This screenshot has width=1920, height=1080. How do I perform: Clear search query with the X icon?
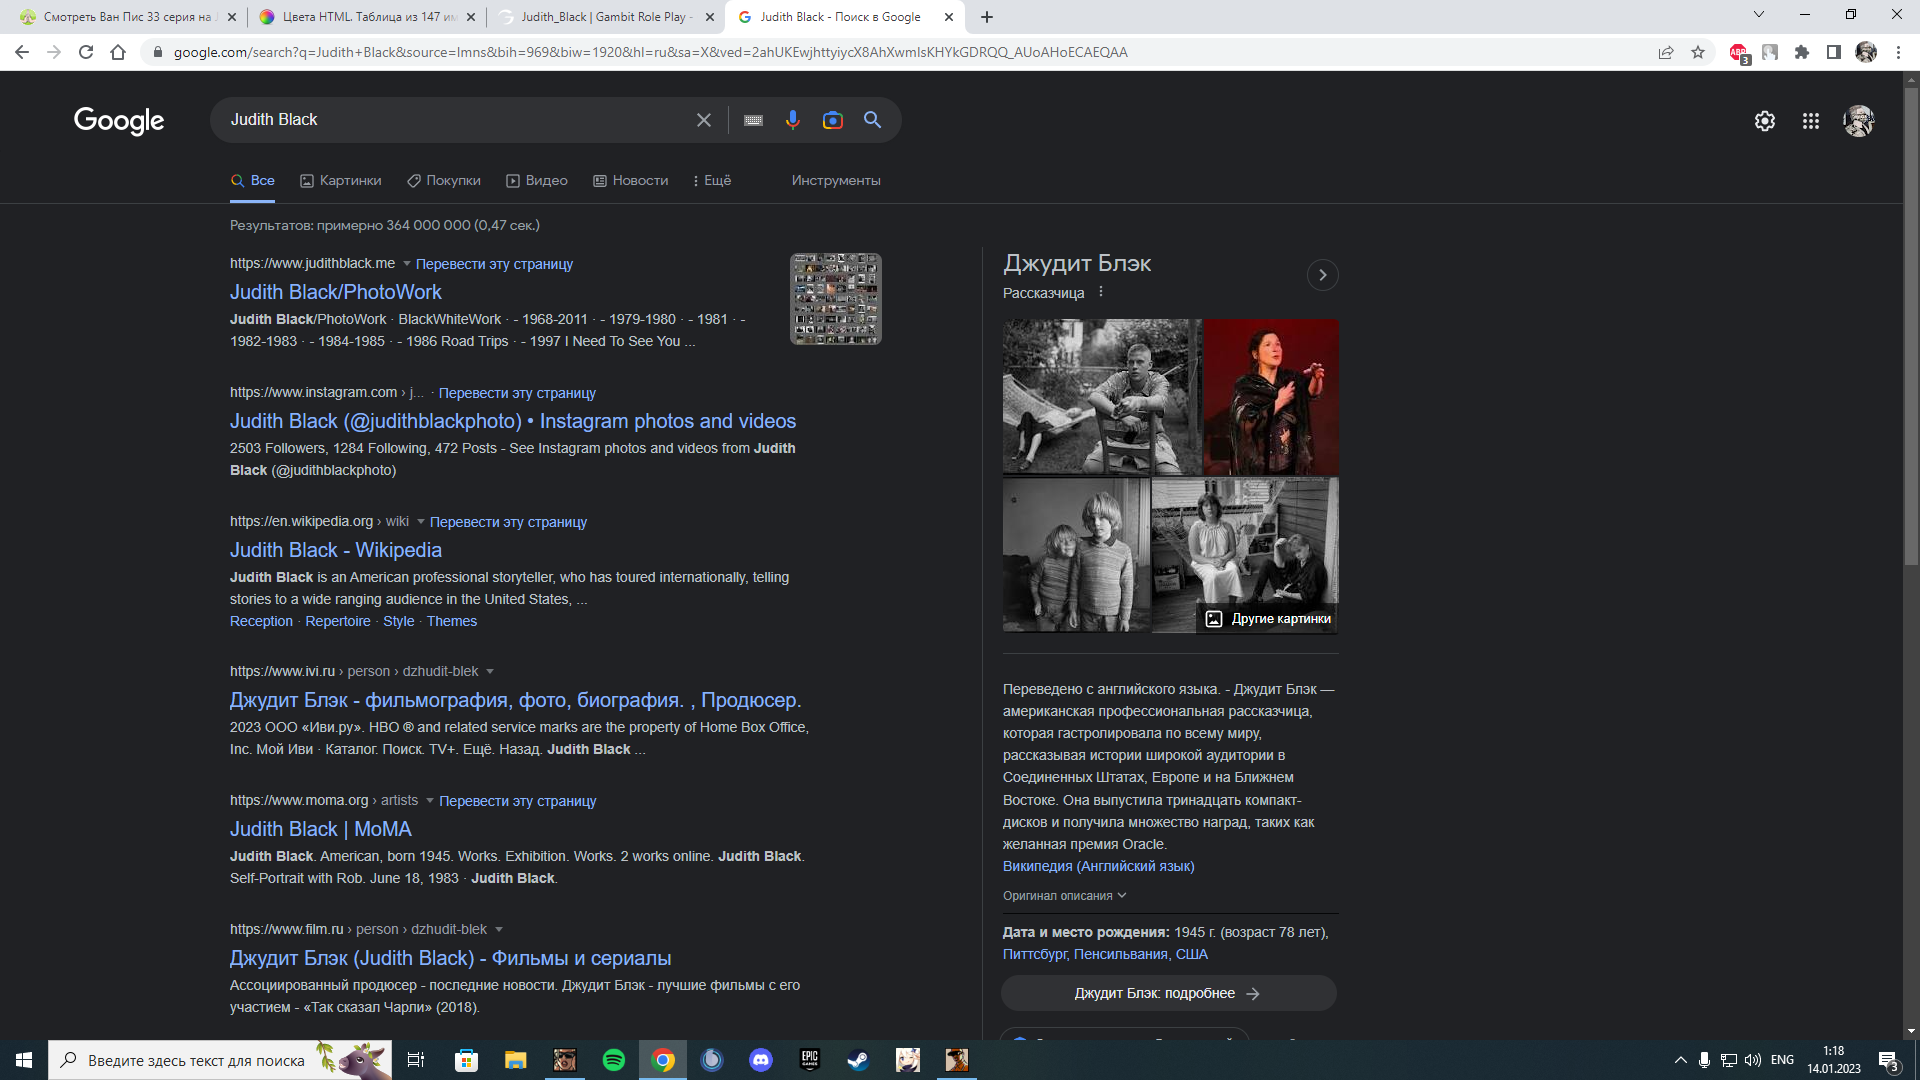704,120
